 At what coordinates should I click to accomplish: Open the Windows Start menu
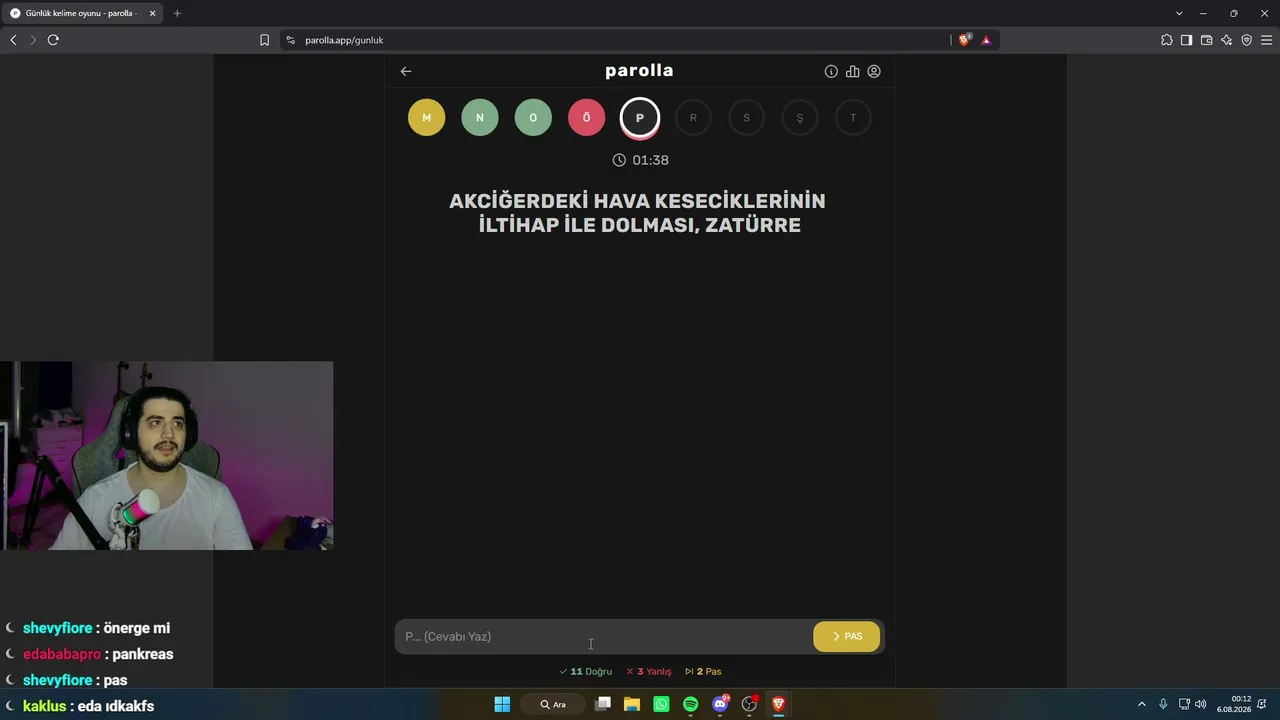[502, 704]
